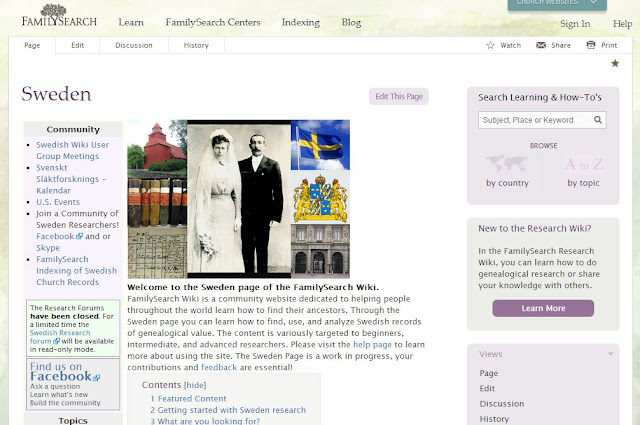This screenshot has width=640, height=425.
Task: Switch to the Edit tab
Action: click(x=78, y=45)
